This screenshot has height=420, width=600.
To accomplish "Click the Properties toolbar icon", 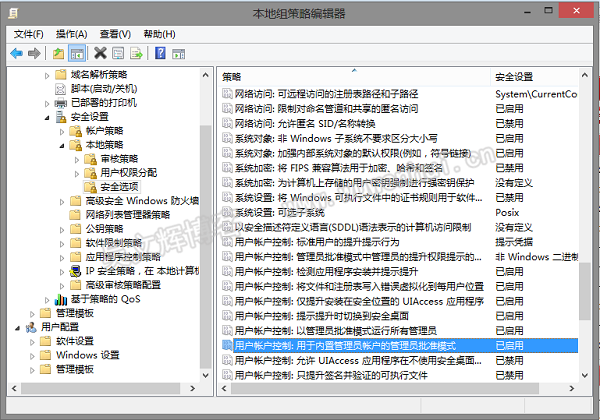I will [x=118, y=52].
